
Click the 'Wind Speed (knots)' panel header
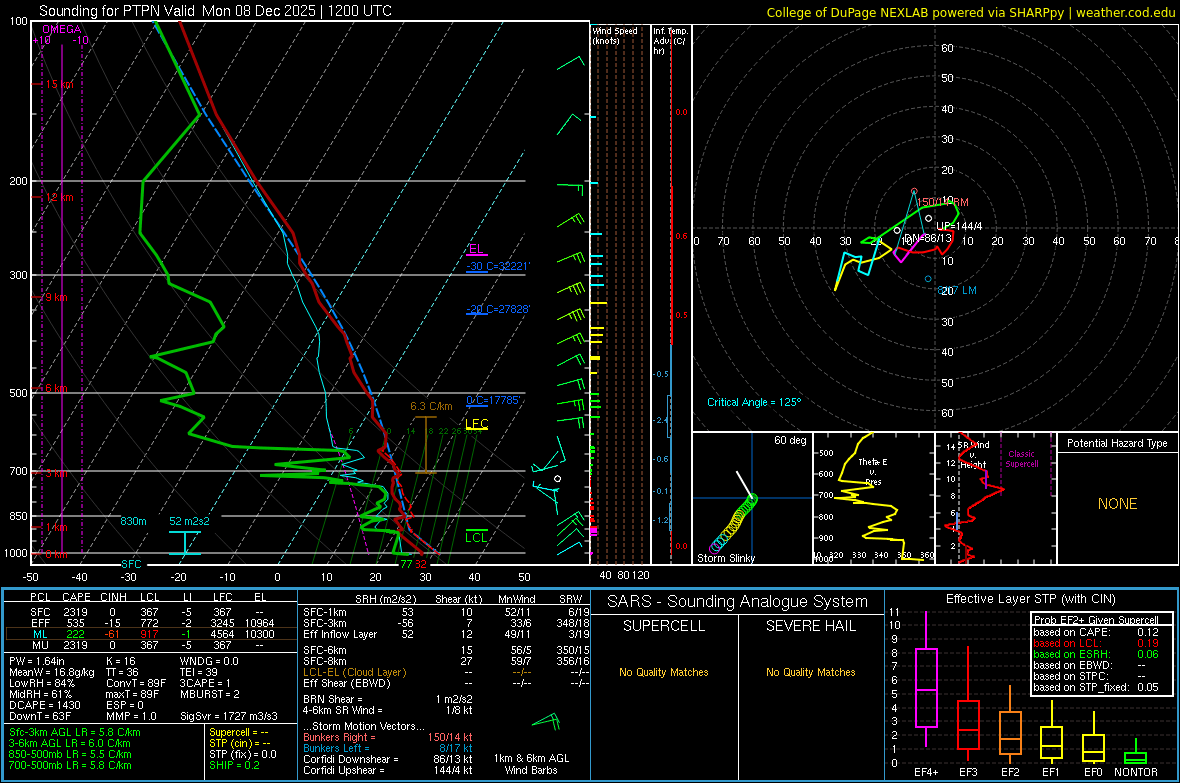(615, 35)
